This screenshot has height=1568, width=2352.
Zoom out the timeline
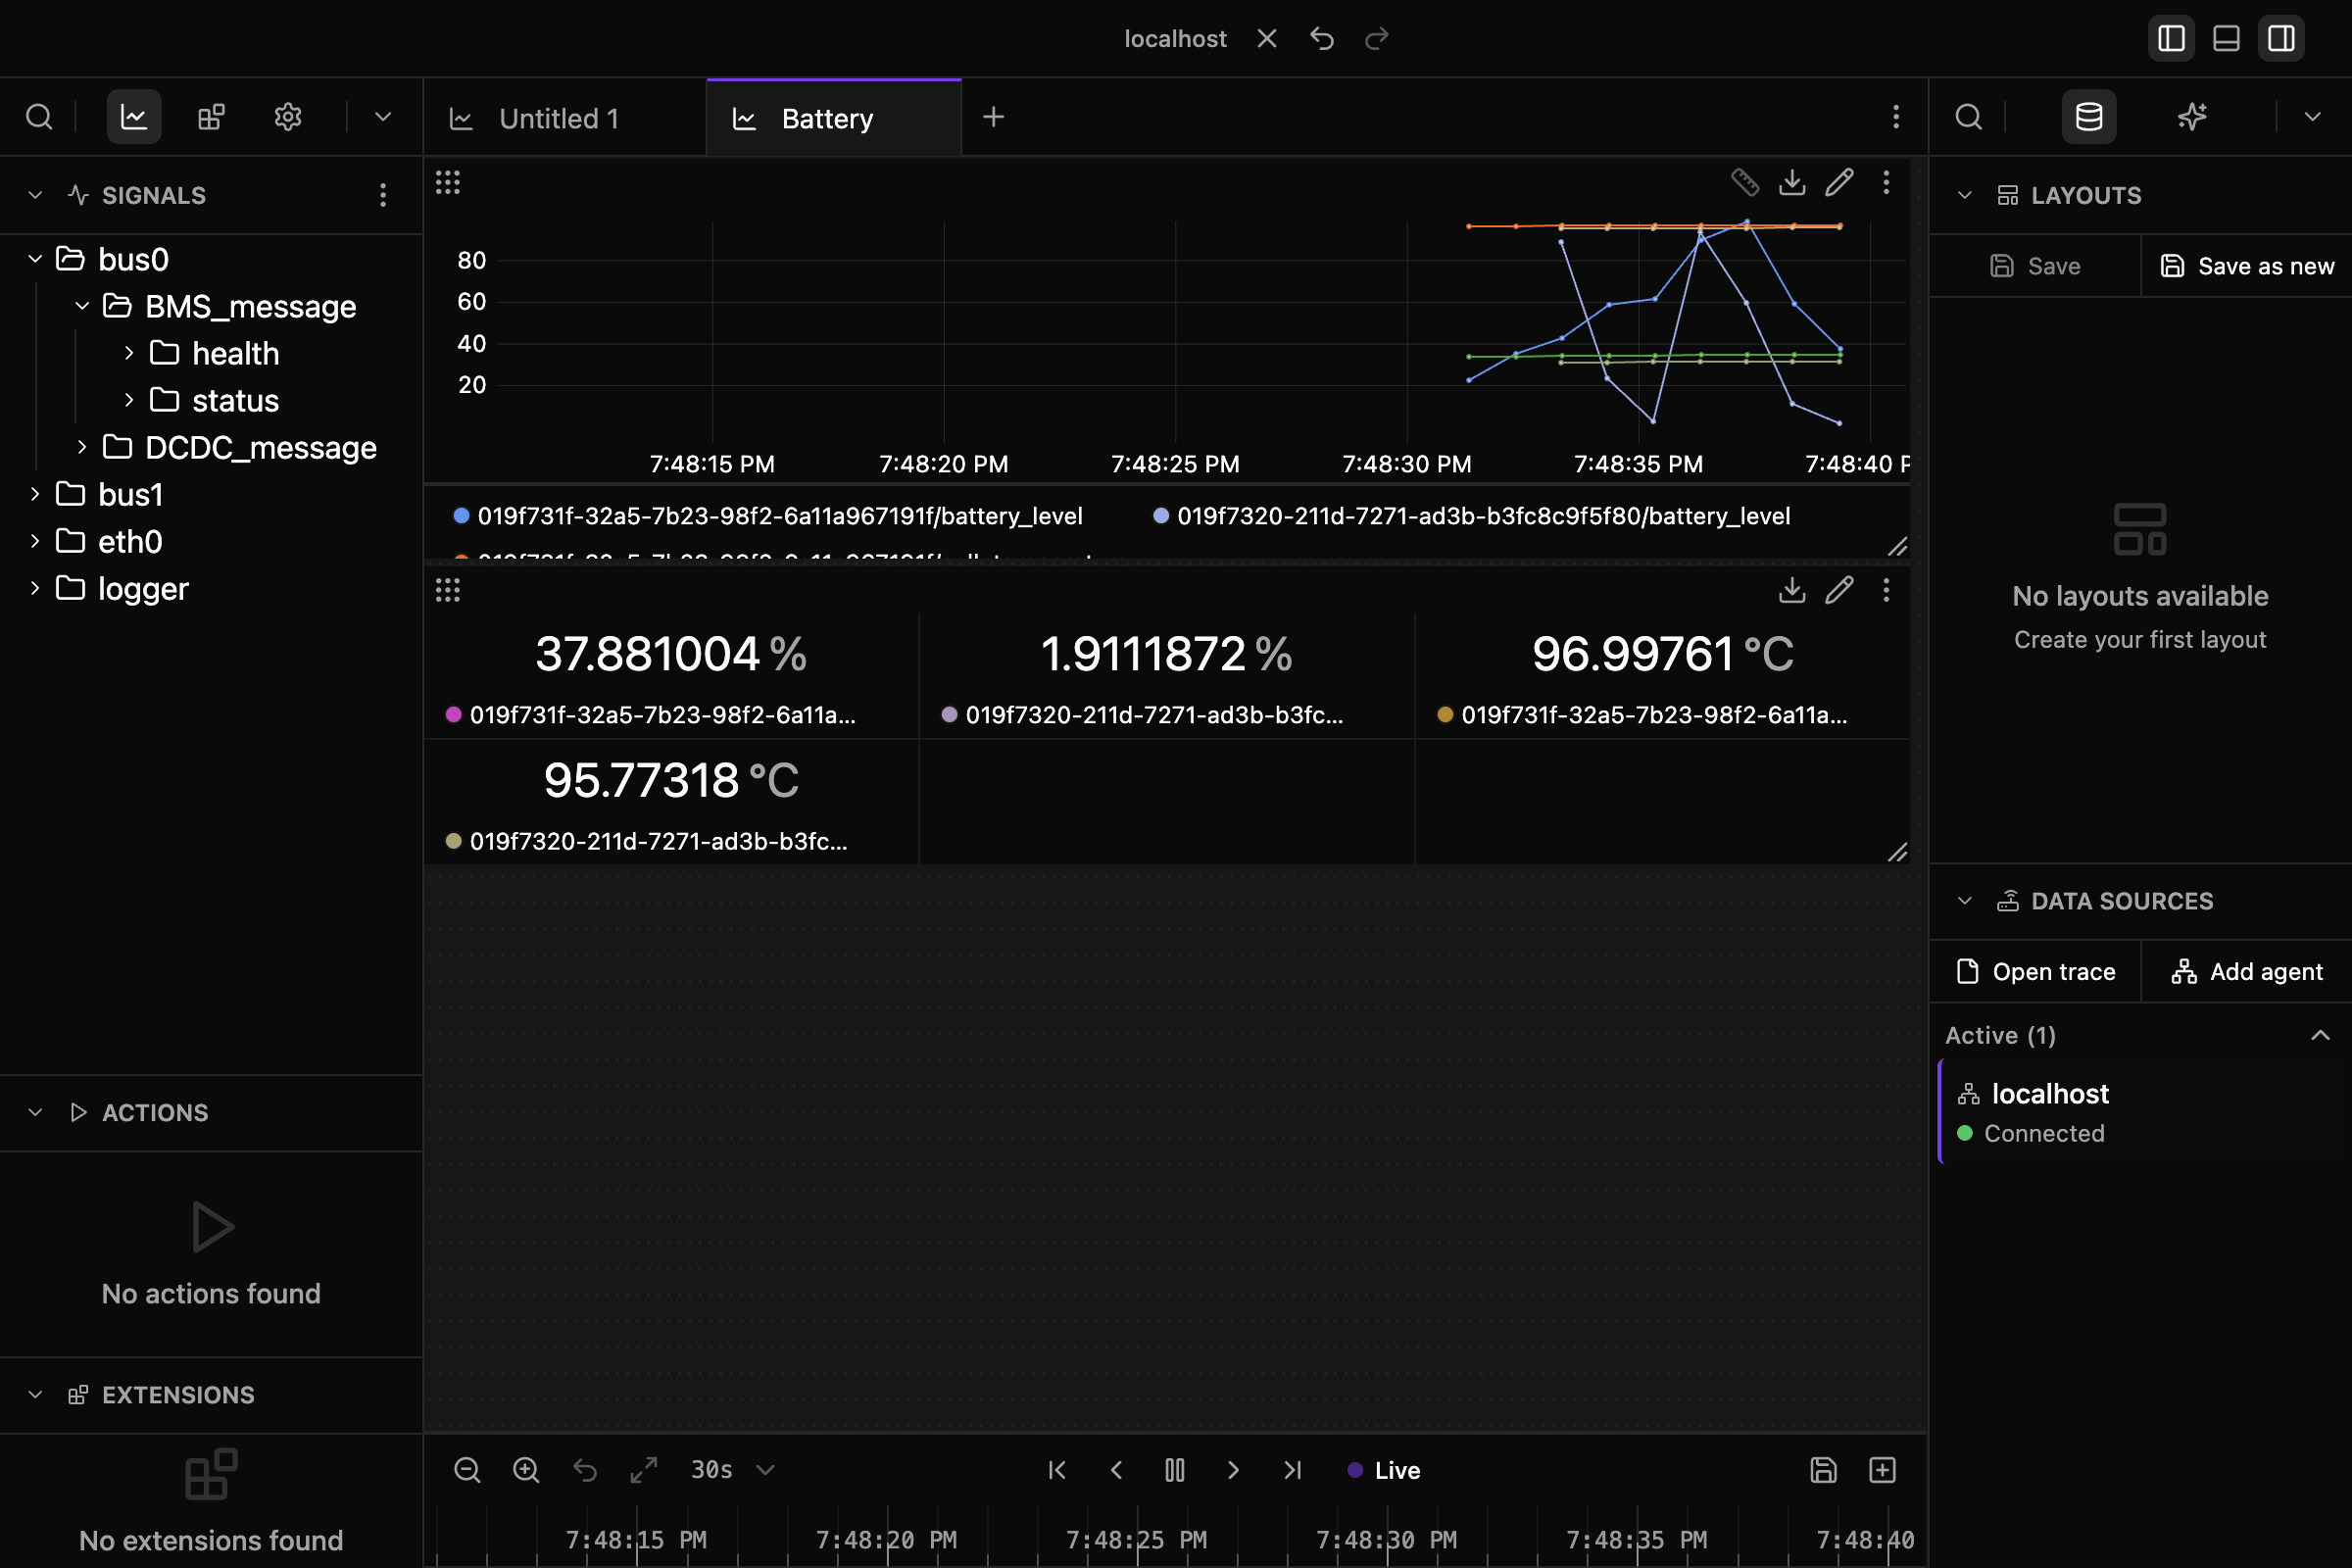467,1470
